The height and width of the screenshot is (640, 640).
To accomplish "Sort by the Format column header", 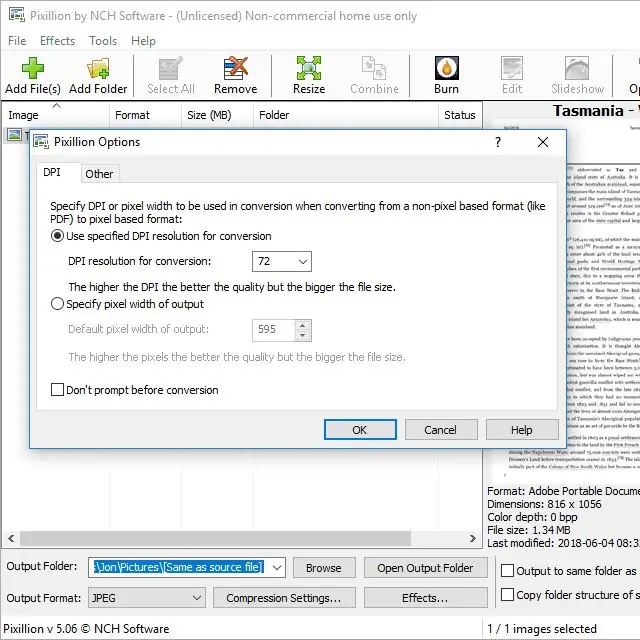I will (145, 115).
